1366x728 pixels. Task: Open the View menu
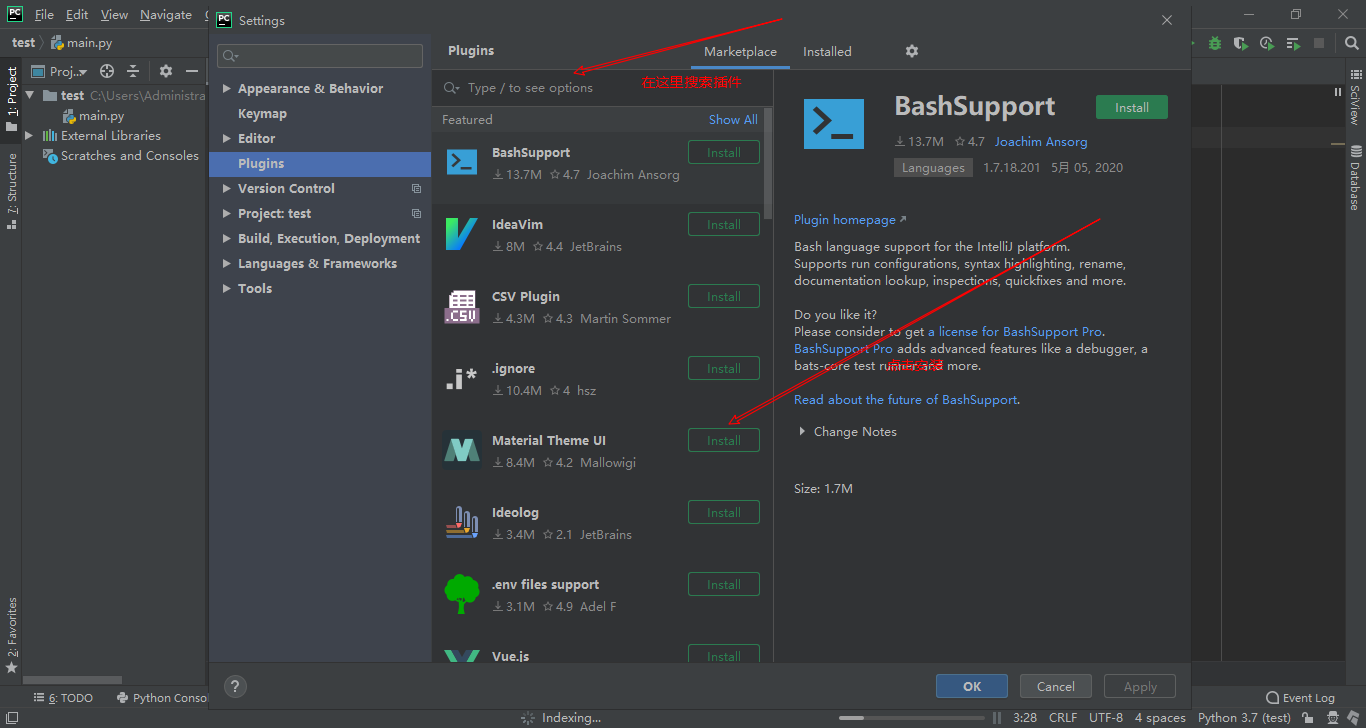coord(115,15)
